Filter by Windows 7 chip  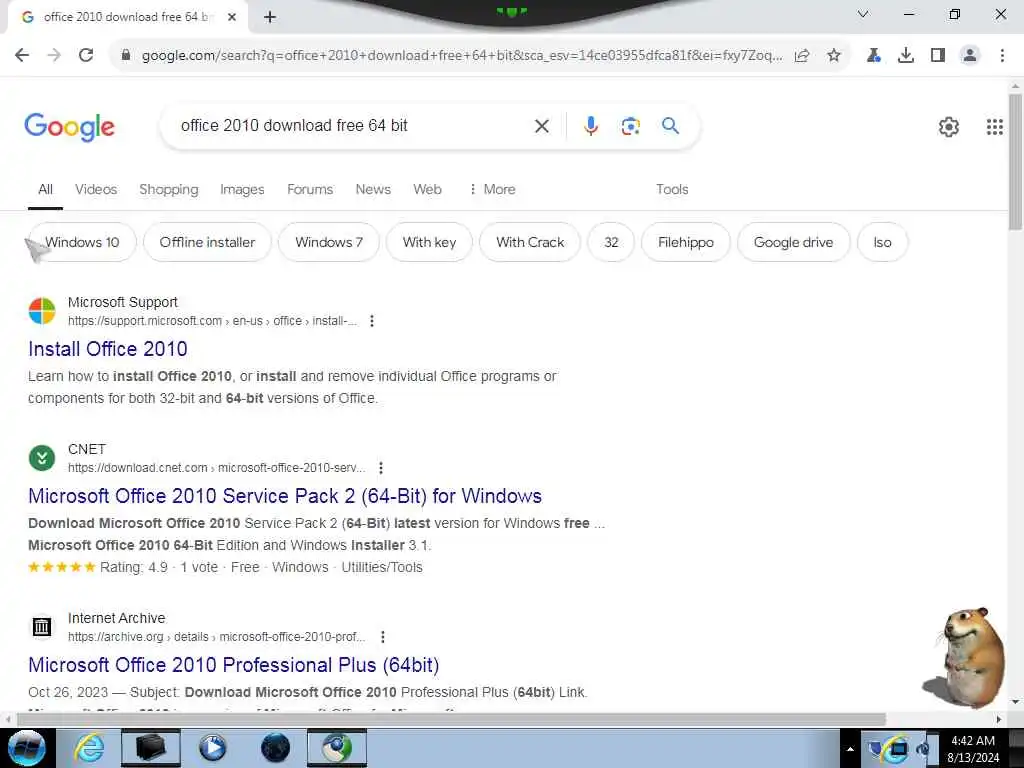(x=328, y=242)
